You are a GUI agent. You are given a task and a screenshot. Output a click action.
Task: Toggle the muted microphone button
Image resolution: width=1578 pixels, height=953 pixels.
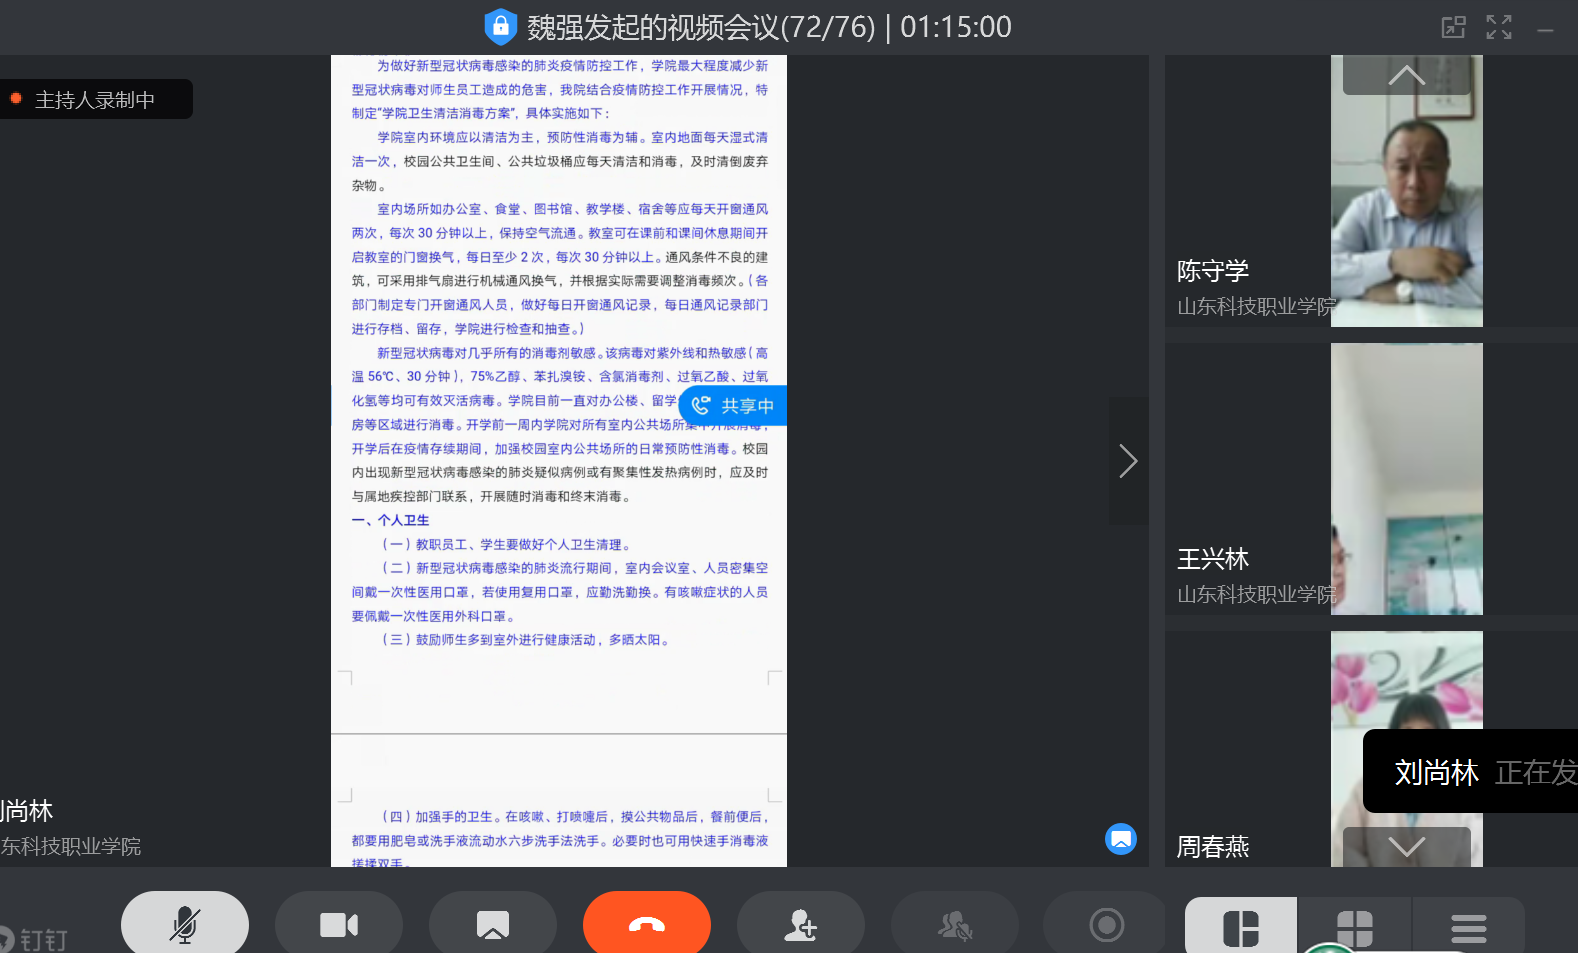[185, 924]
